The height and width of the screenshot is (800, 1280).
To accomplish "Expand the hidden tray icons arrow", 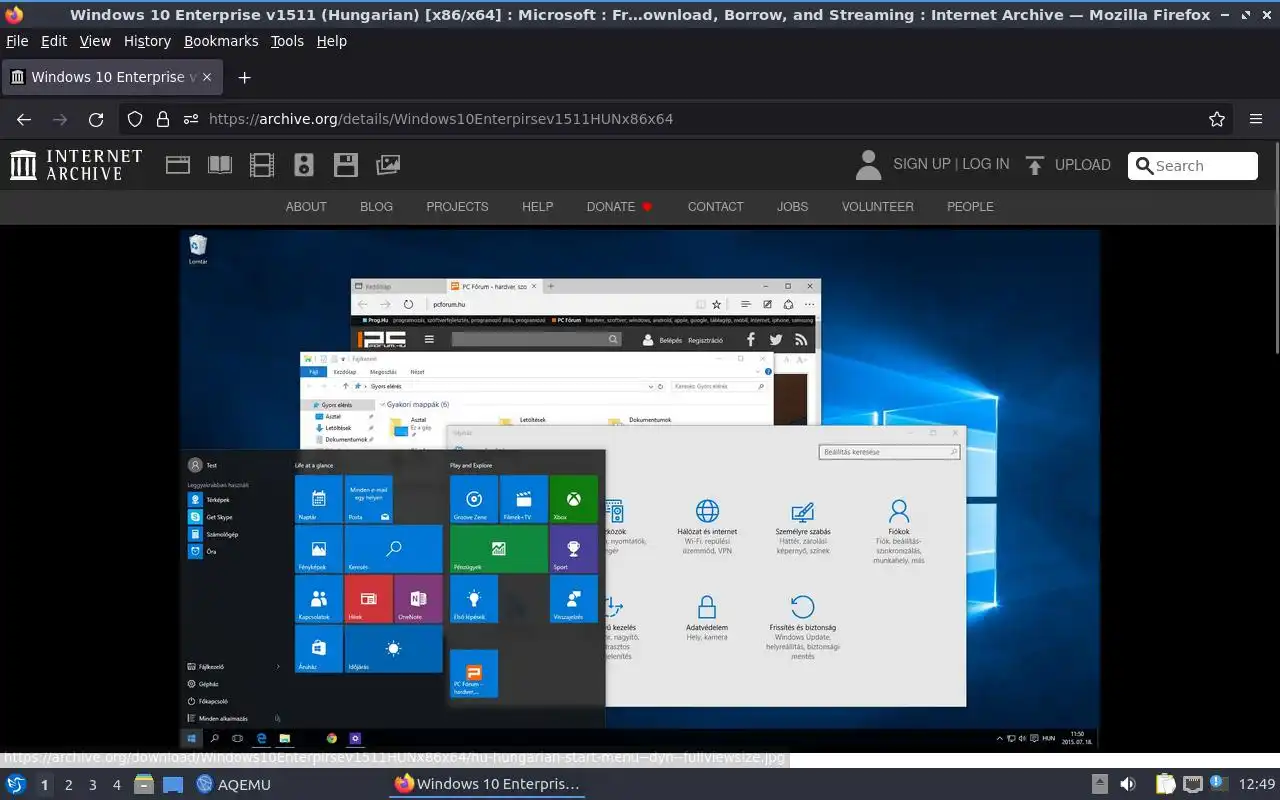I will point(1099,784).
